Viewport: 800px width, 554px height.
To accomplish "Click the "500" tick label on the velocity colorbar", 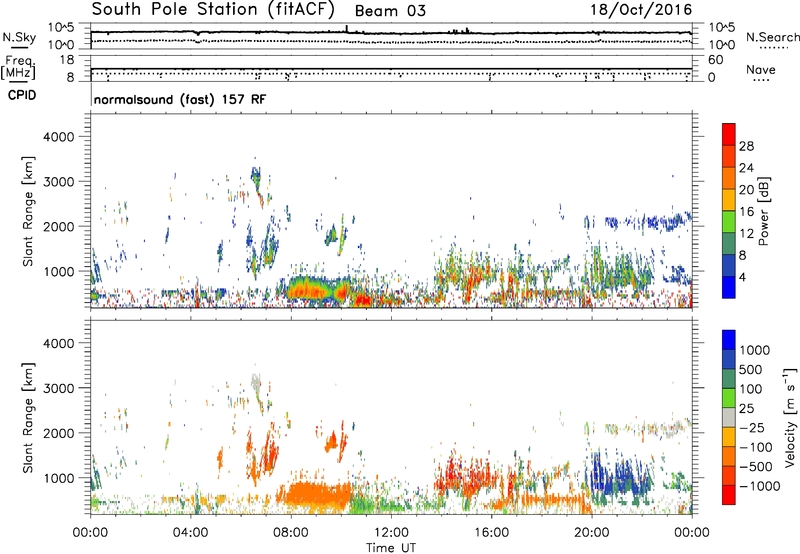I will pyautogui.click(x=750, y=369).
